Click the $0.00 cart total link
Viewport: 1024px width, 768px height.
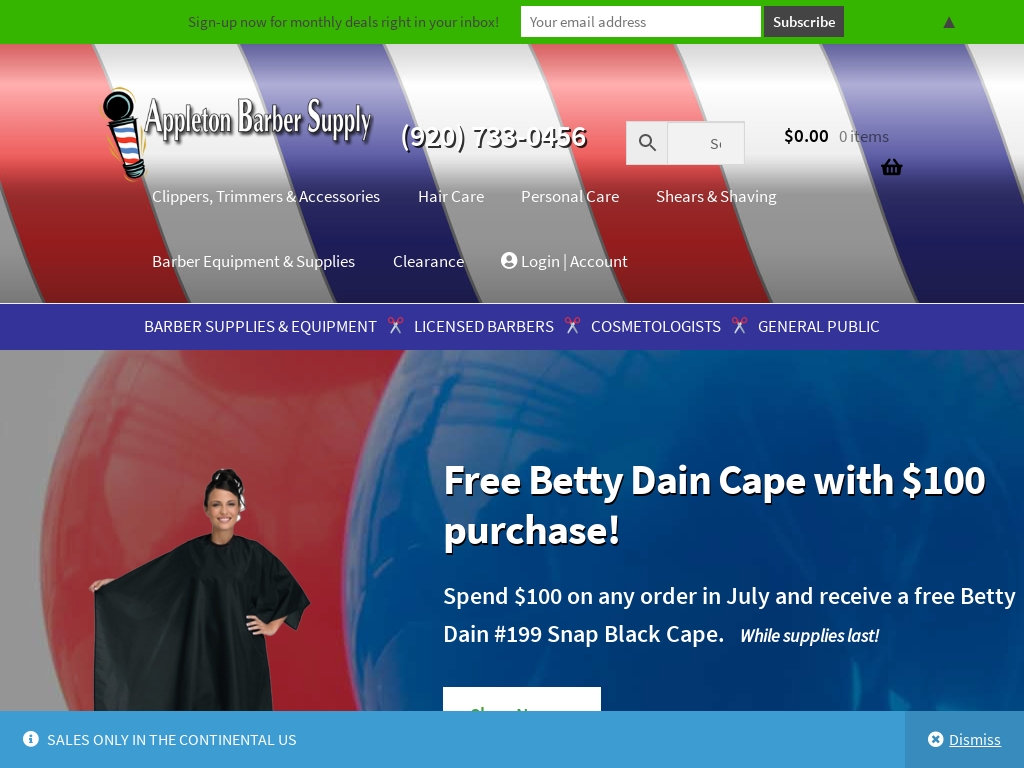pyautogui.click(x=806, y=136)
